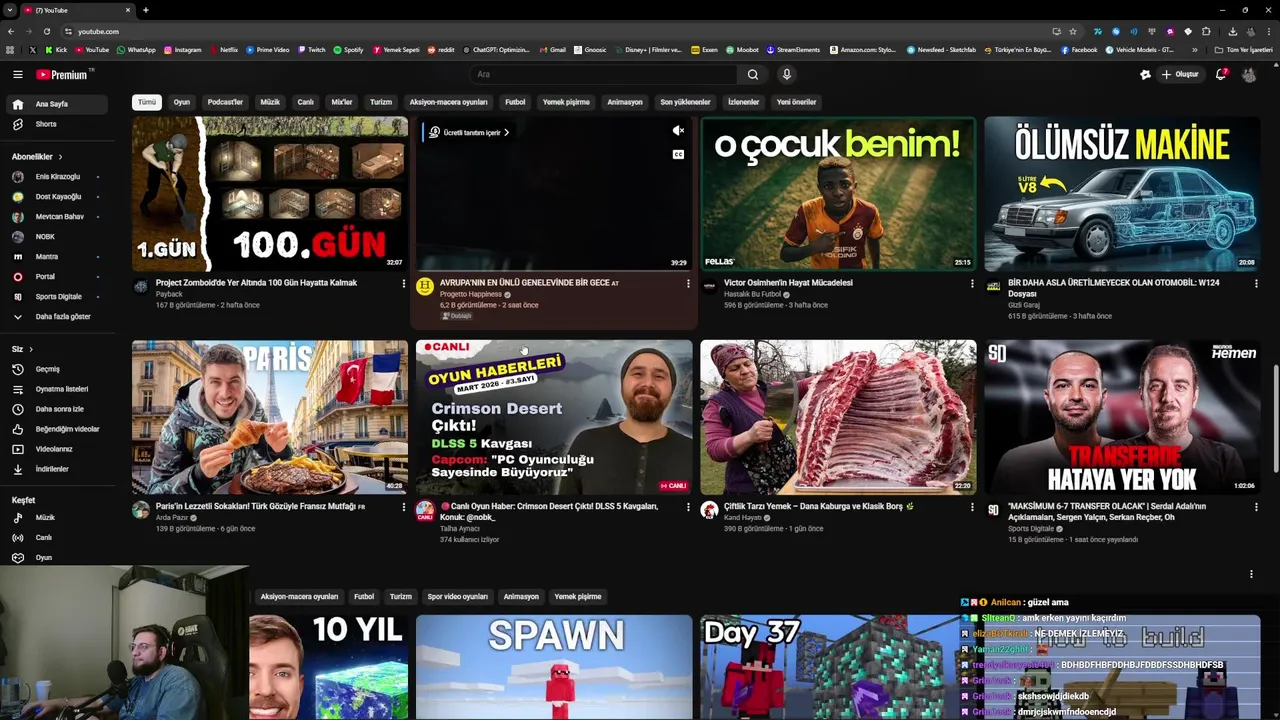Screen dimensions: 1280x720
Task: Open Arda Pazır channel link
Action: pyautogui.click(x=172, y=517)
